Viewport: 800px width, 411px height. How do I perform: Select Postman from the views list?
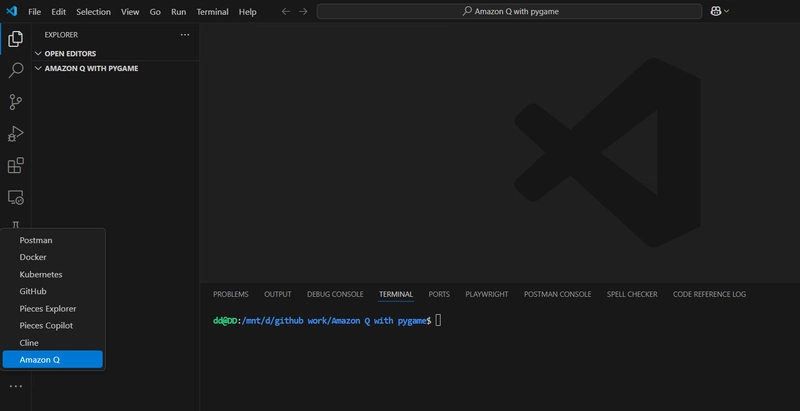coord(53,240)
